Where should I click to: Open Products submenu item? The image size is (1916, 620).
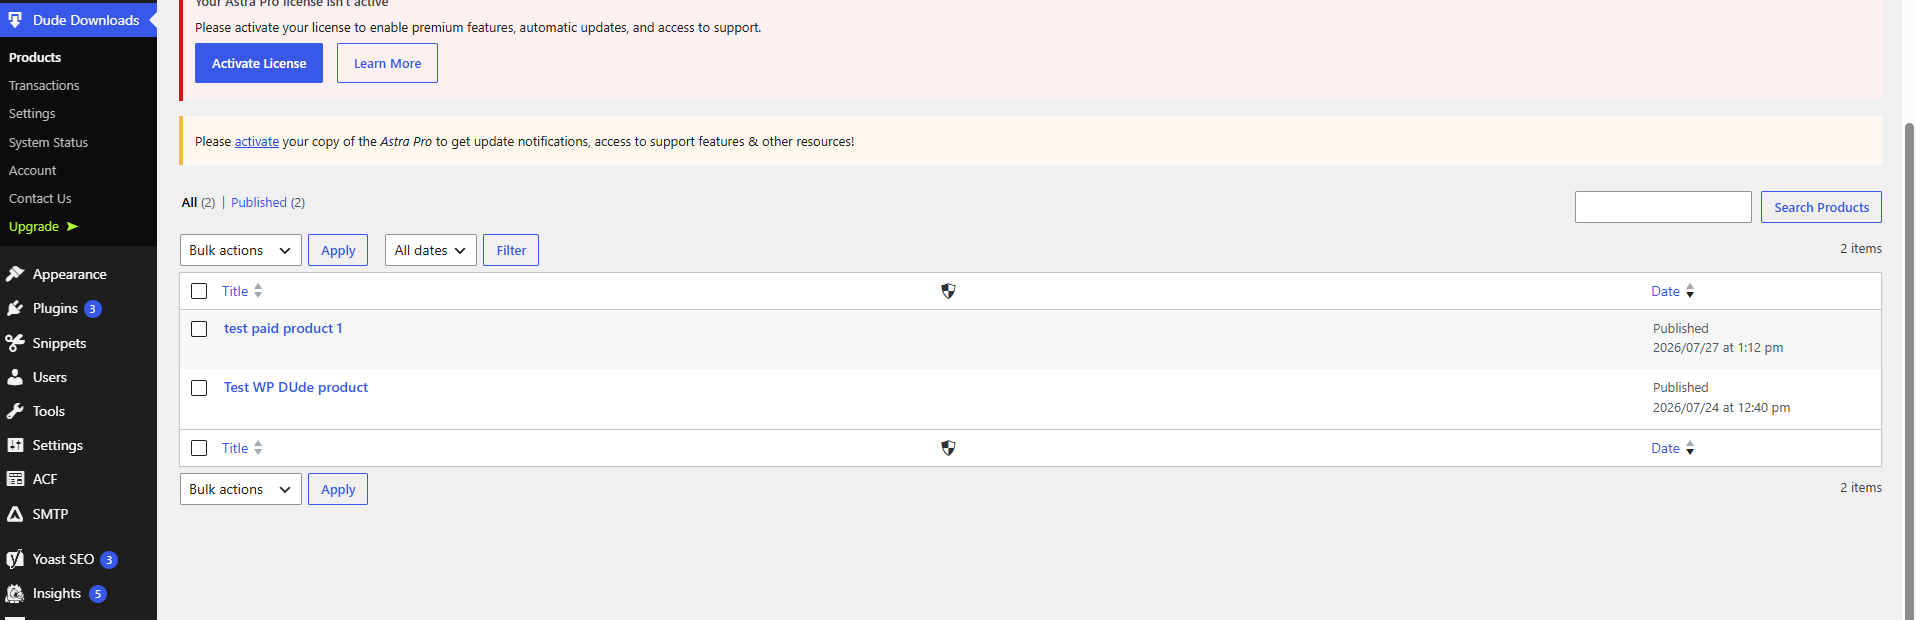[x=35, y=57]
